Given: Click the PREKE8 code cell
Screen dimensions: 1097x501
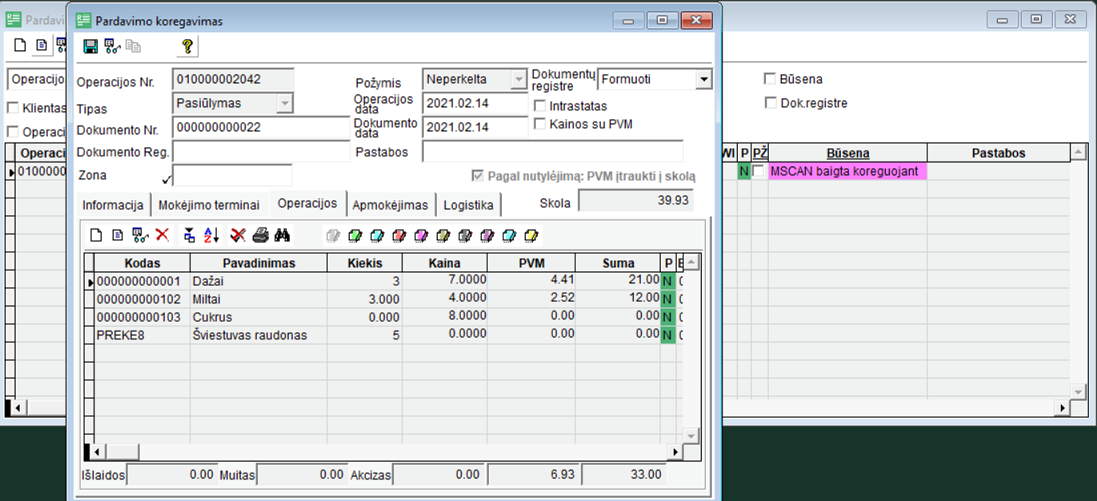Looking at the screenshot, I should coord(143,335).
